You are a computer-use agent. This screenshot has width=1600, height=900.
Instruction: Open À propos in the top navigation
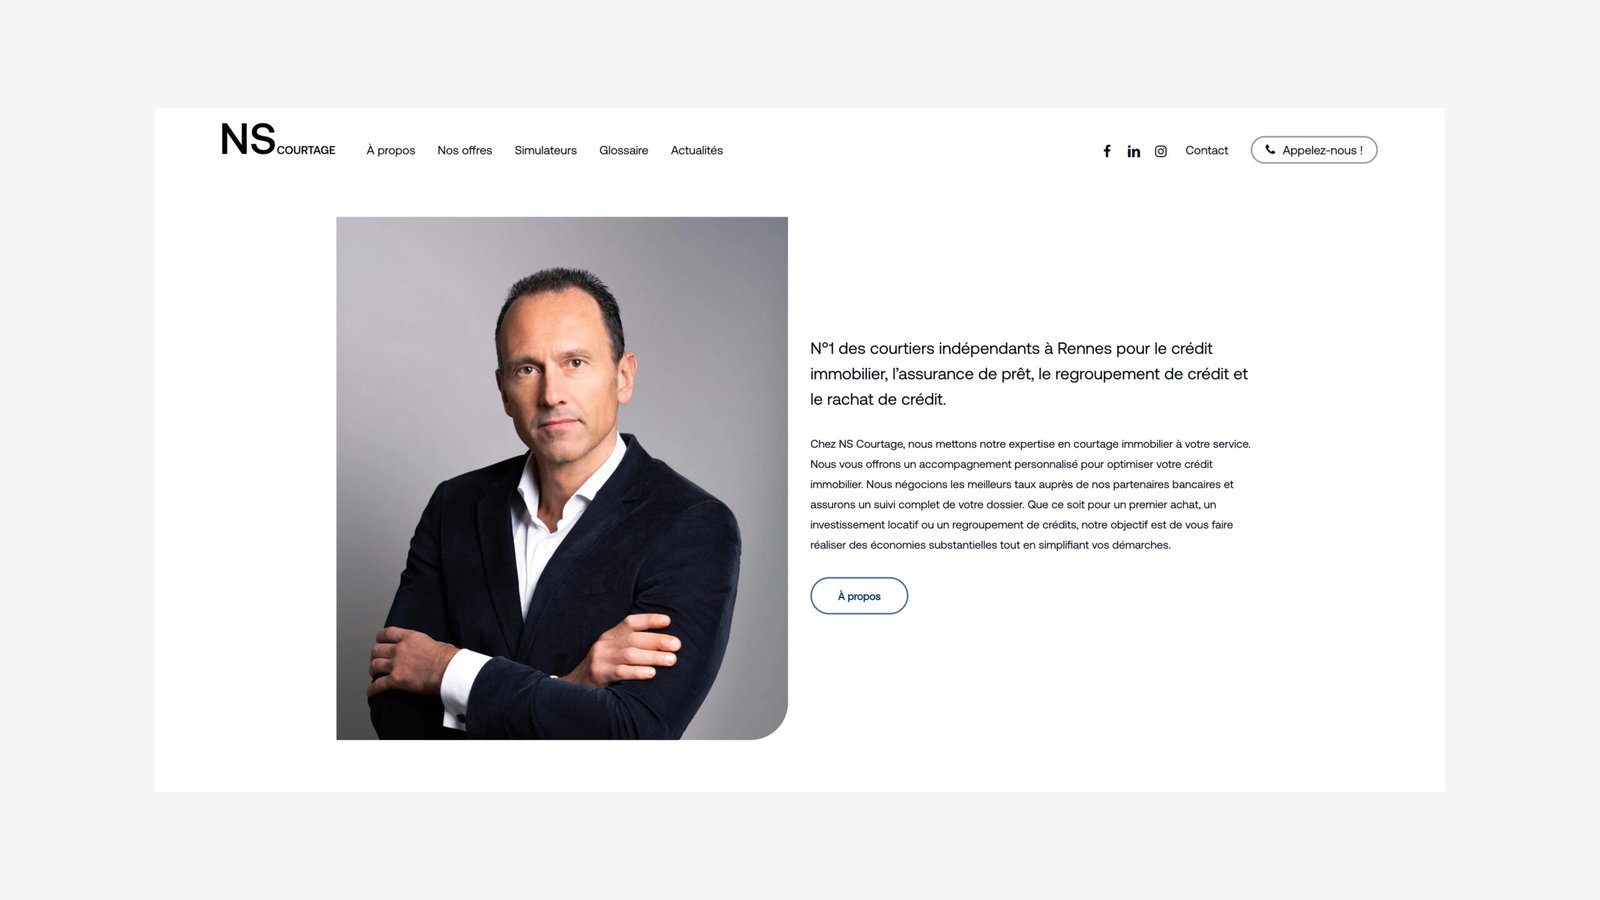(390, 150)
